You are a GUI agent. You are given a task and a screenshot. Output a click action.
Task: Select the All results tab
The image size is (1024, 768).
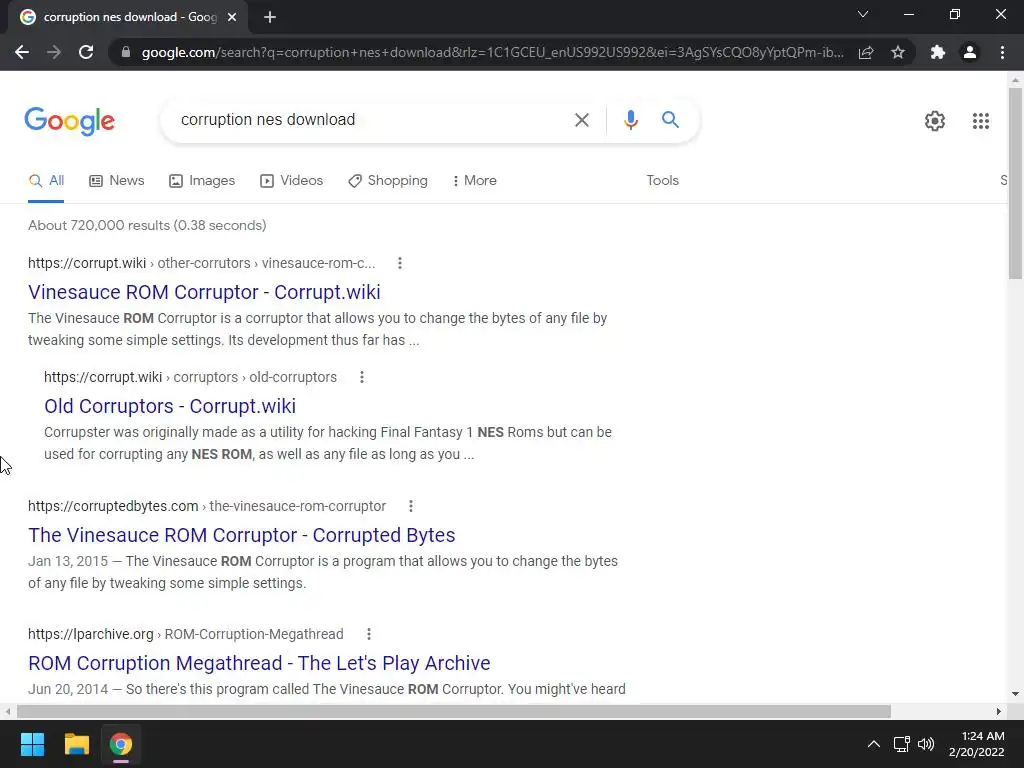coord(46,181)
